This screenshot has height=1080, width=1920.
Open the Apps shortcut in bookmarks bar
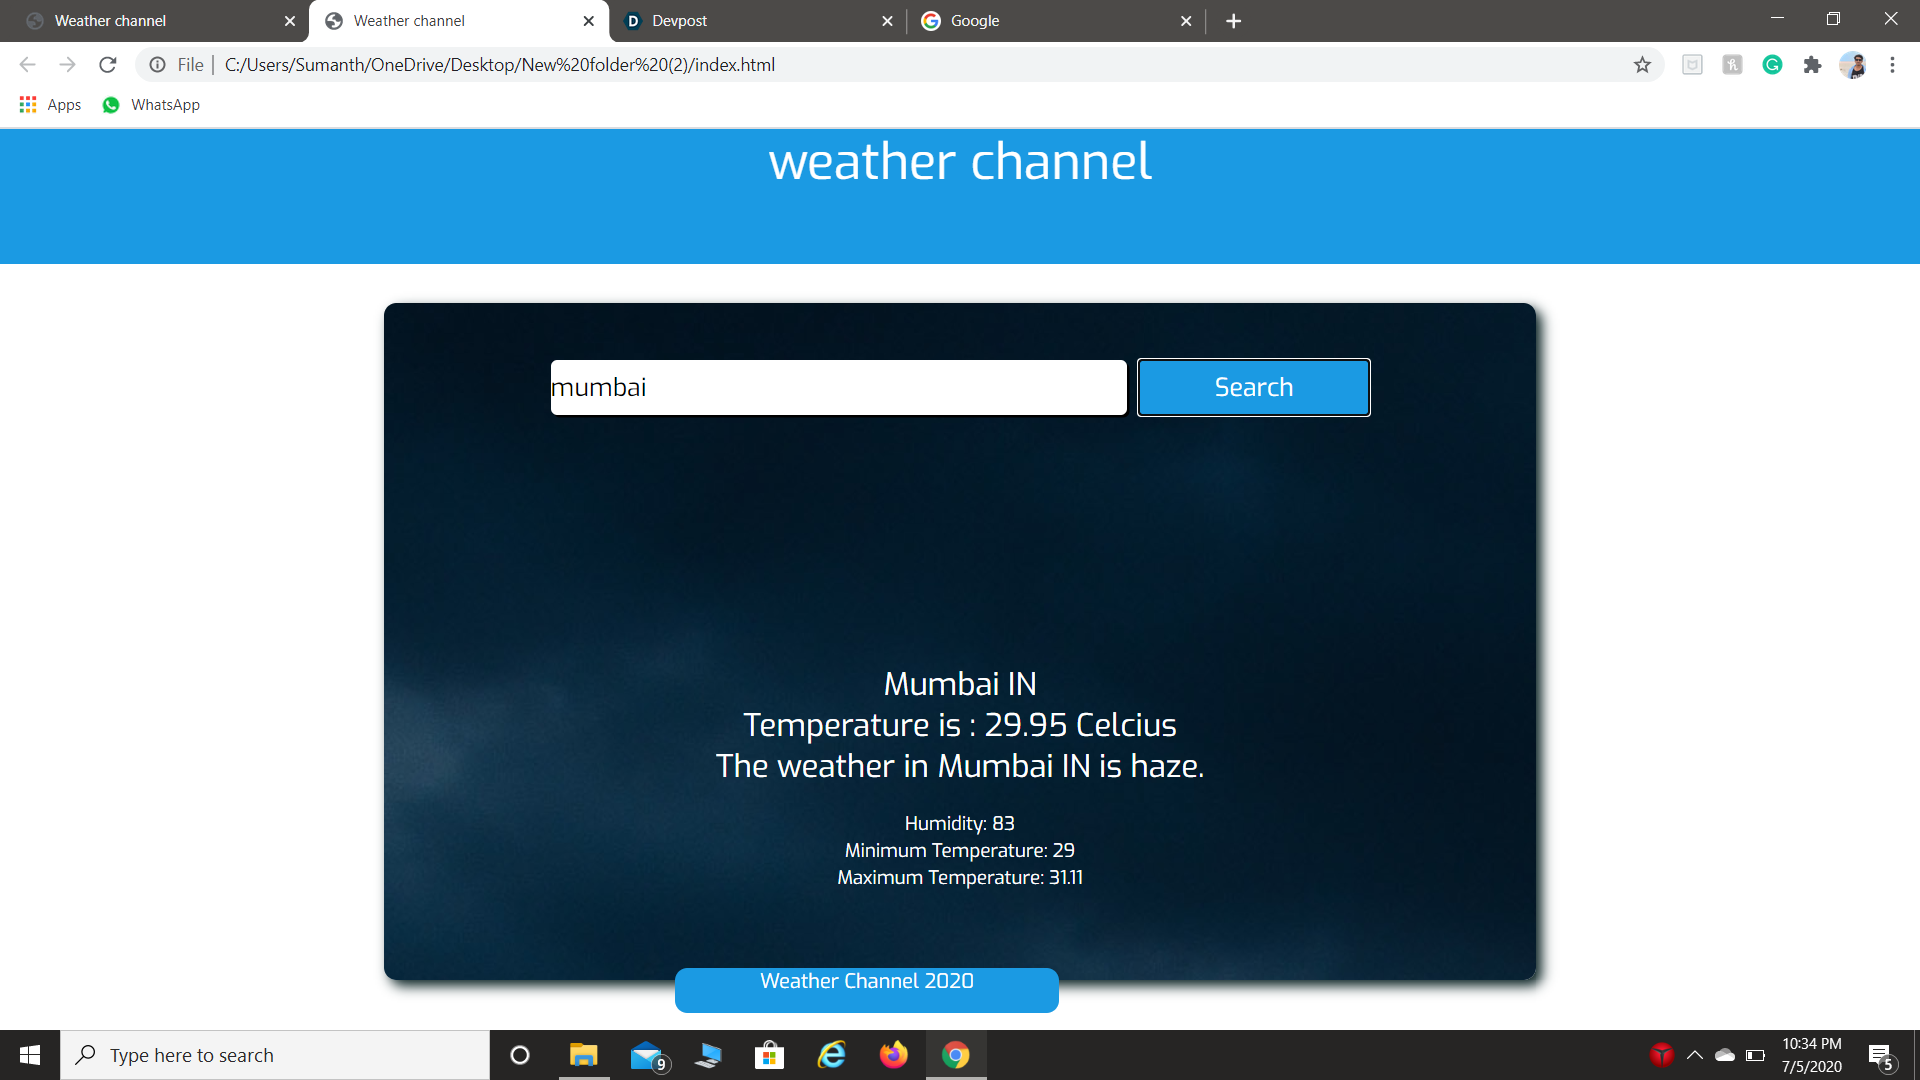point(50,105)
